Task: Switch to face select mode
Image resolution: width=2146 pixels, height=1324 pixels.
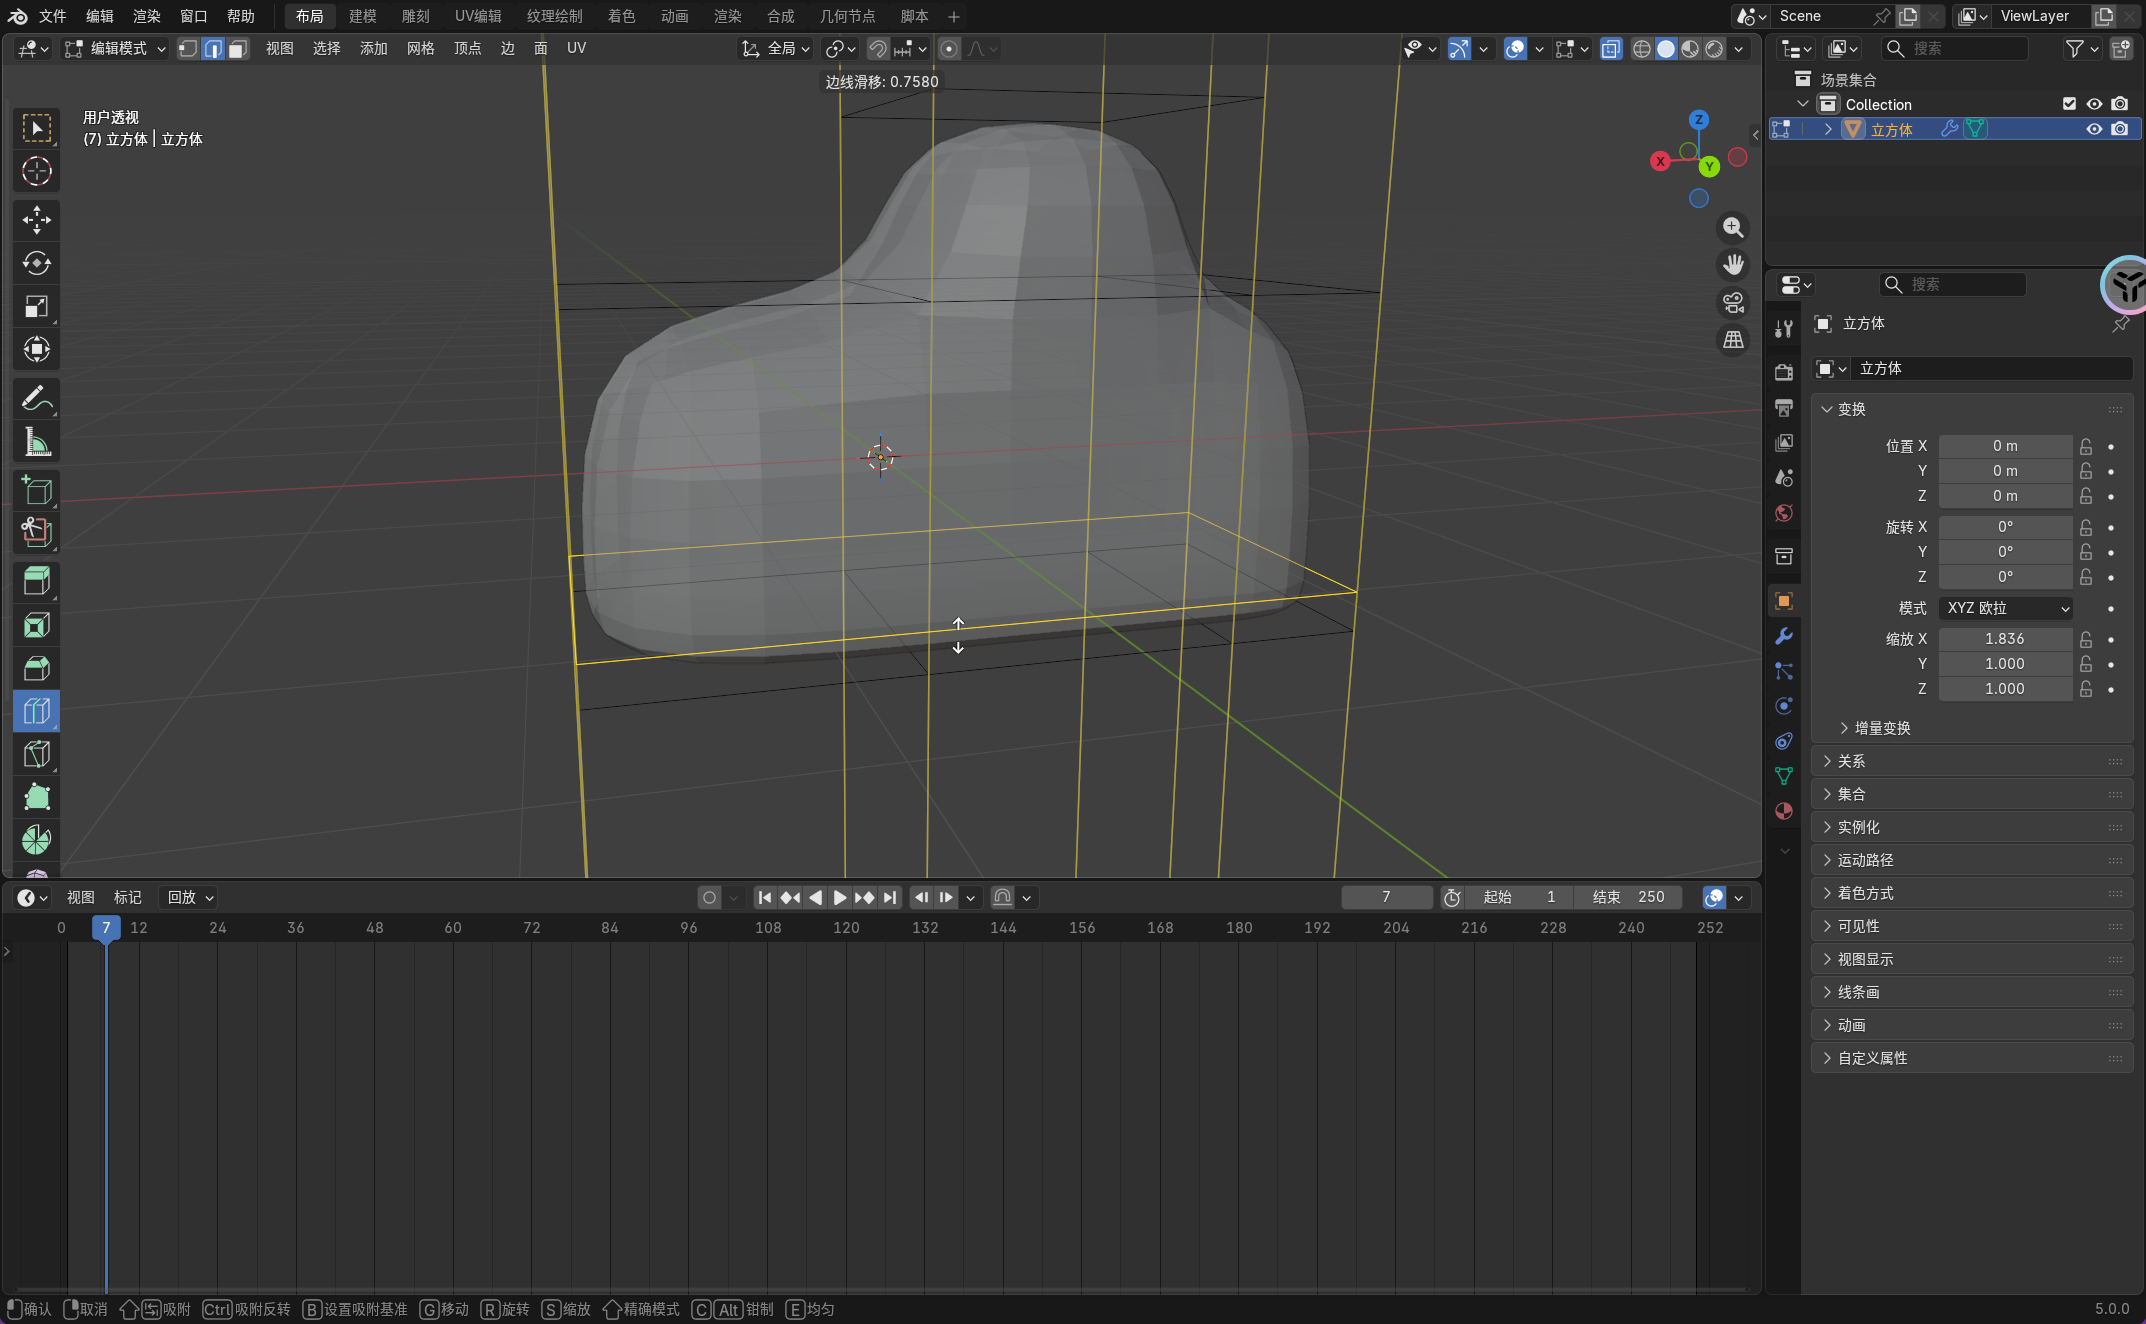Action: [x=237, y=49]
